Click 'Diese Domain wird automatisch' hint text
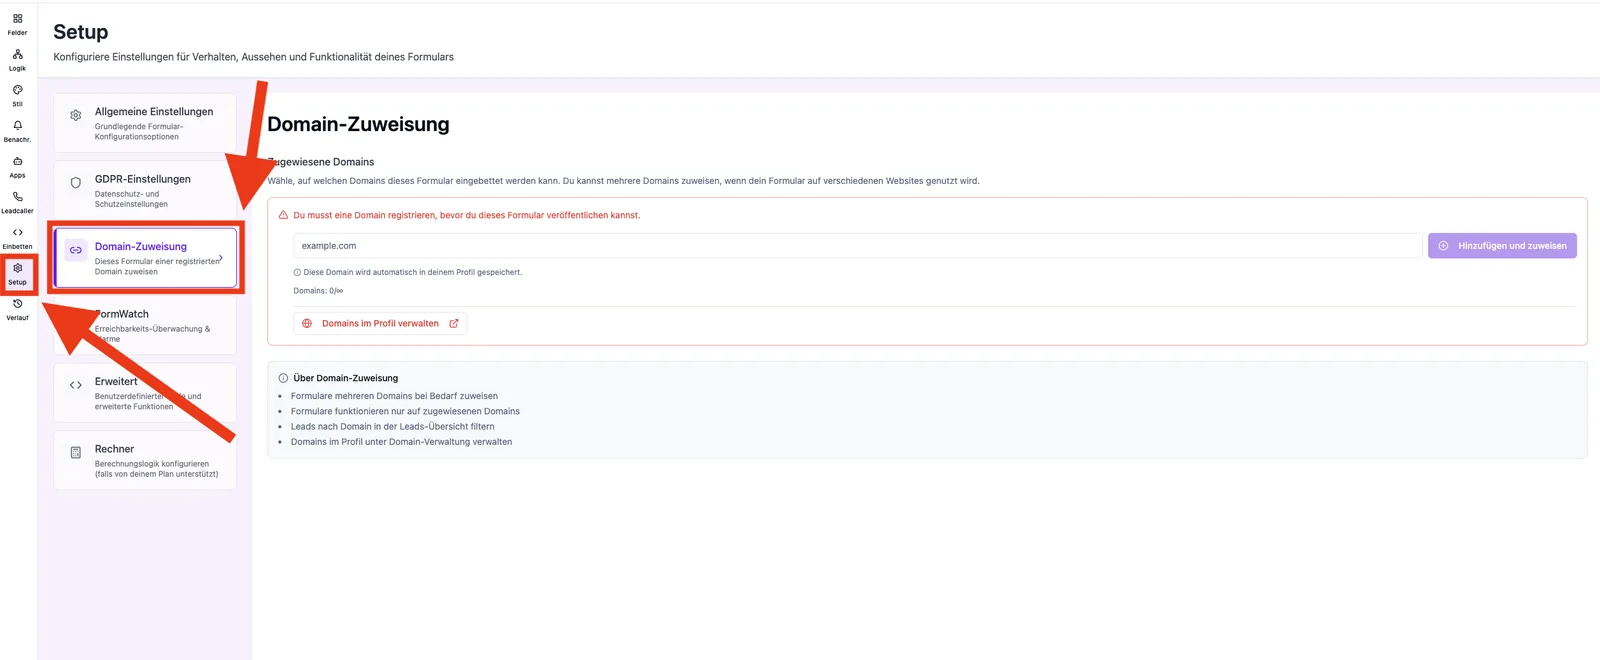Viewport: 1600px width, 660px height. coord(413,272)
